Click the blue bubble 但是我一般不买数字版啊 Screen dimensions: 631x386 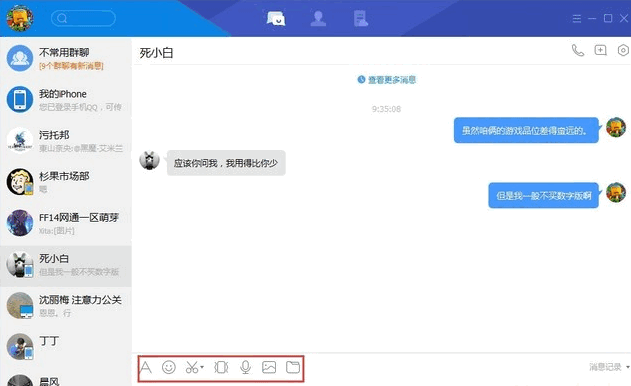[543, 196]
